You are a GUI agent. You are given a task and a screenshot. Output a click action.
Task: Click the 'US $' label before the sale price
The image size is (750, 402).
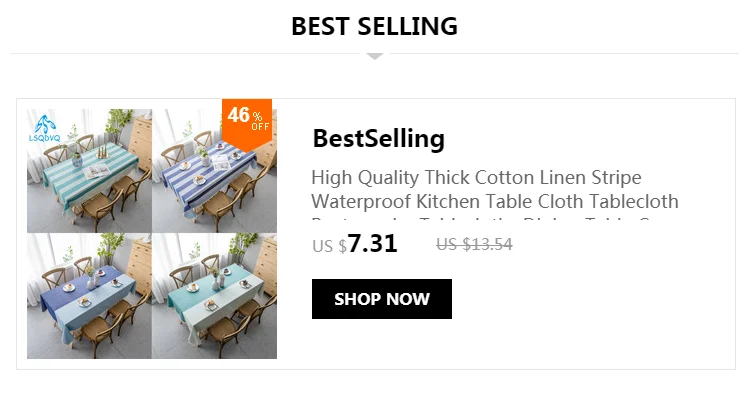[x=329, y=246]
